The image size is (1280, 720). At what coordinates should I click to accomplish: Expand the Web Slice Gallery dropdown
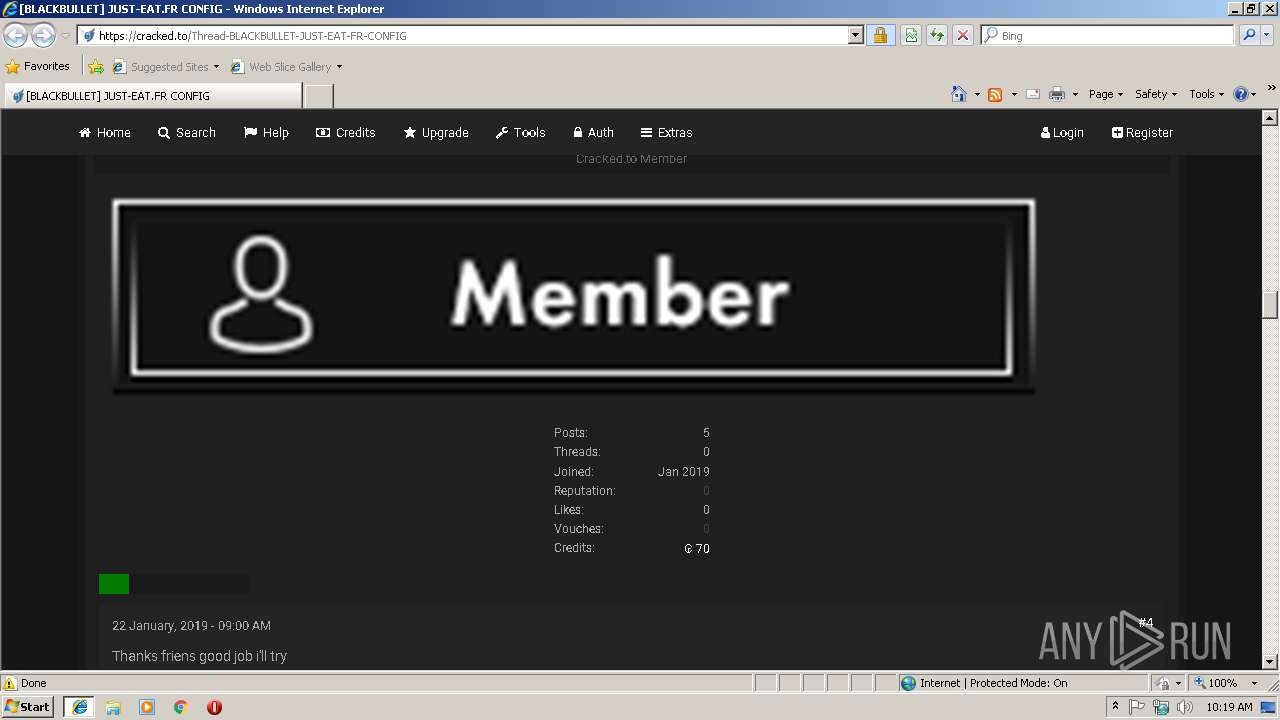[x=339, y=67]
